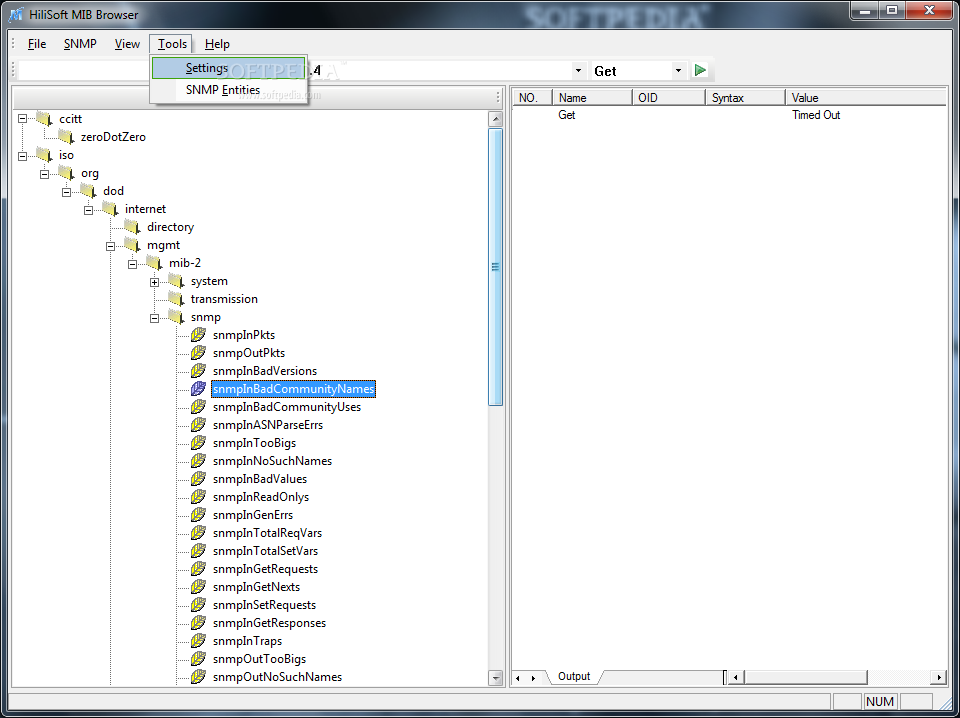Collapse the ccitt tree node
This screenshot has height=718, width=960.
[x=23, y=119]
